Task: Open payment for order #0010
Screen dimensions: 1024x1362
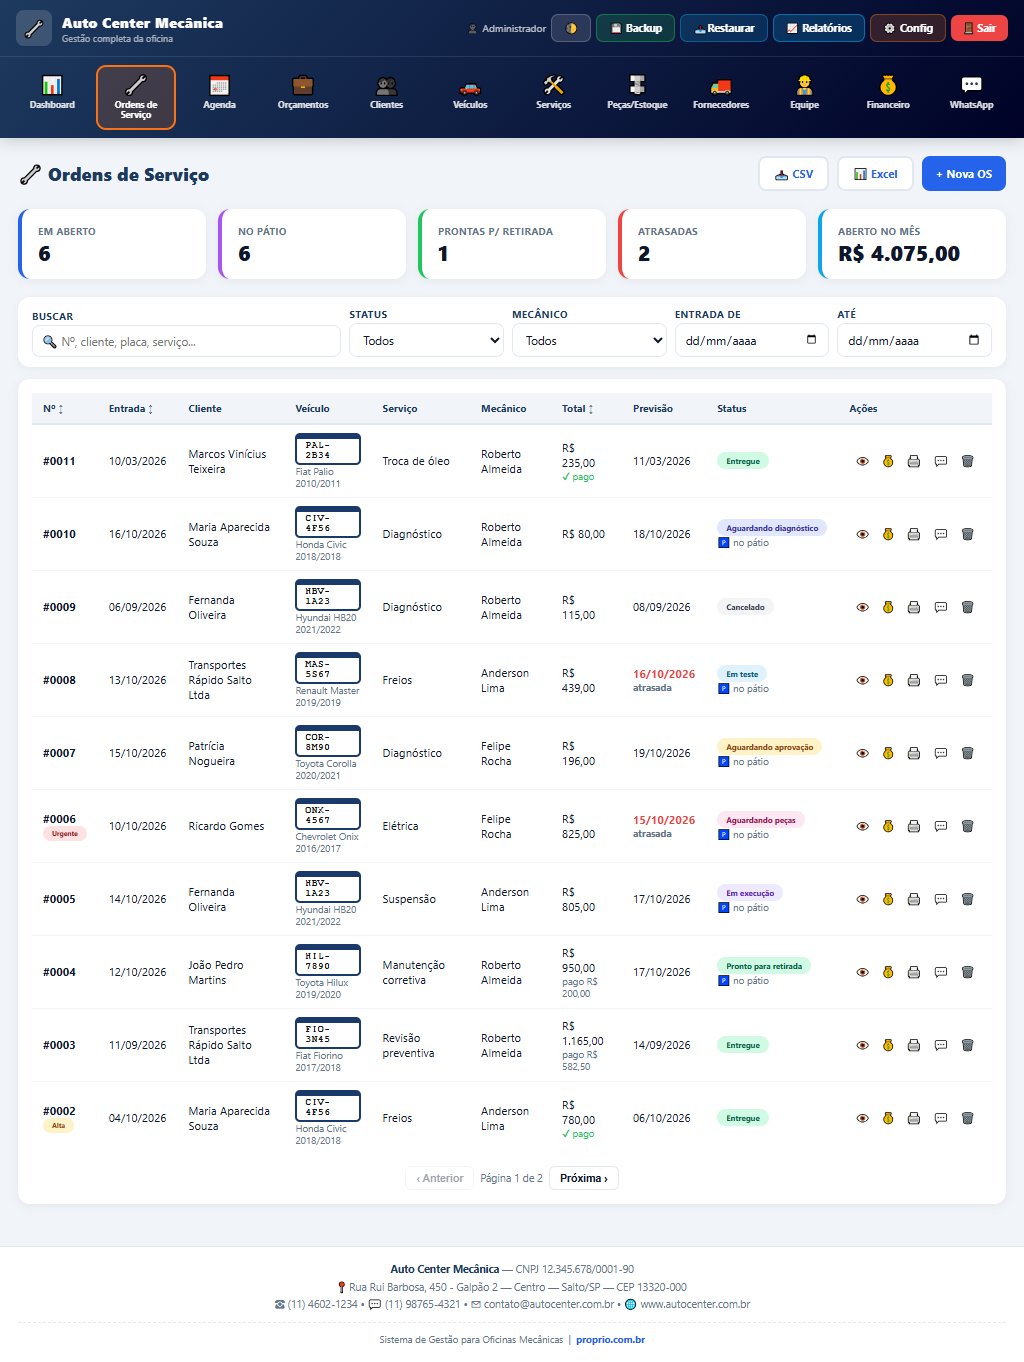Action: pyautogui.click(x=888, y=534)
